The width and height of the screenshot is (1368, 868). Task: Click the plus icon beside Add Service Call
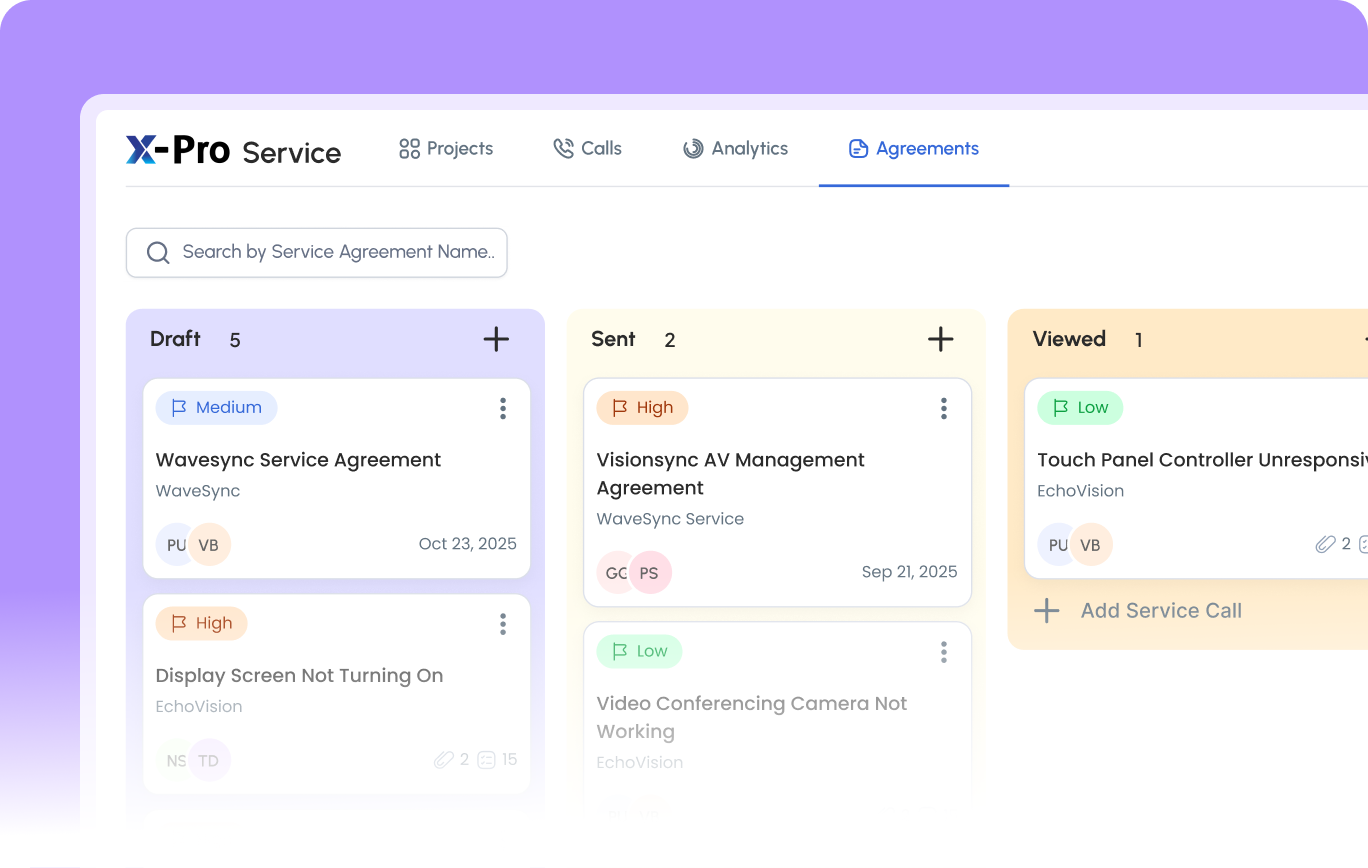pyautogui.click(x=1047, y=611)
